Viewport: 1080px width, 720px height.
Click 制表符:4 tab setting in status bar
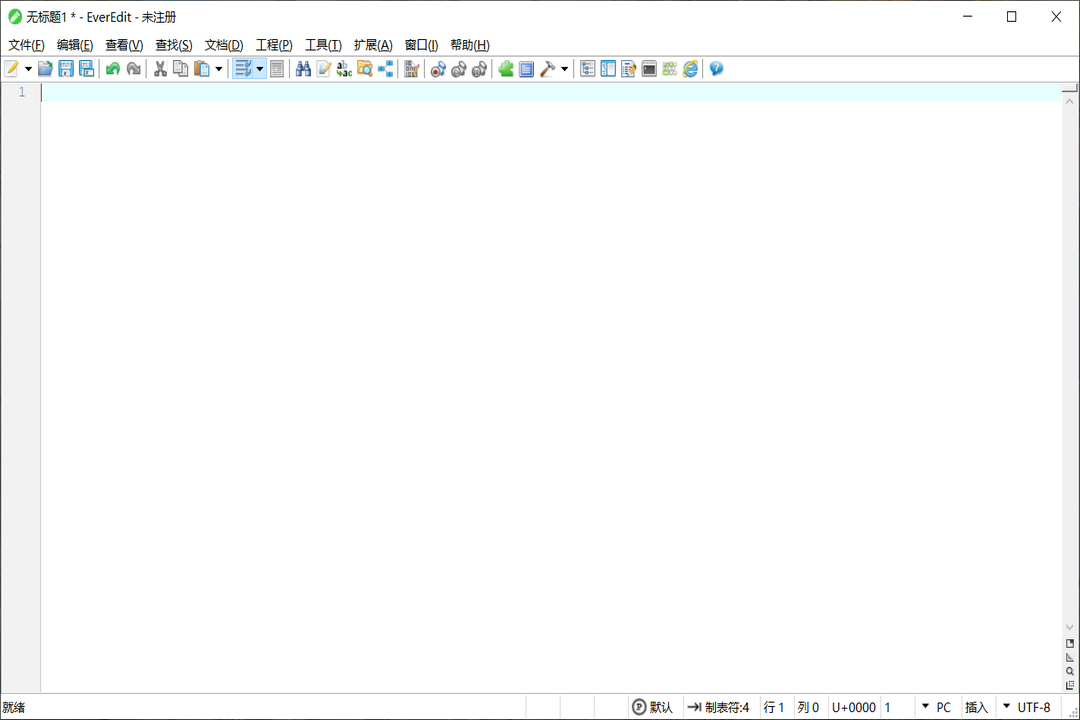(718, 707)
